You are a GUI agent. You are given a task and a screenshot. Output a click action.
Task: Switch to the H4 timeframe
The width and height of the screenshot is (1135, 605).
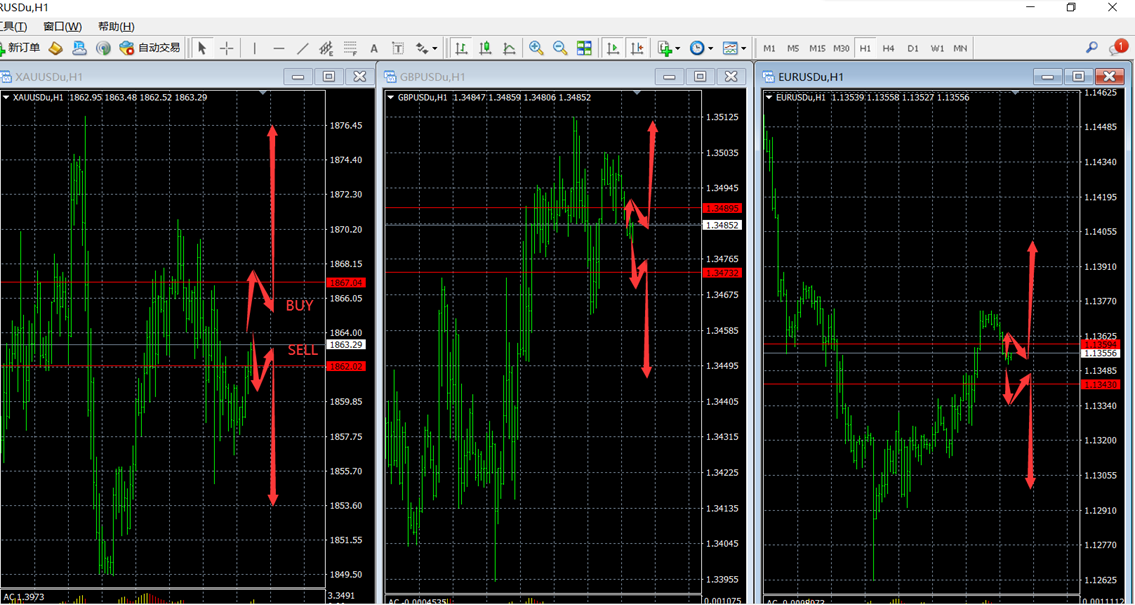(x=888, y=48)
